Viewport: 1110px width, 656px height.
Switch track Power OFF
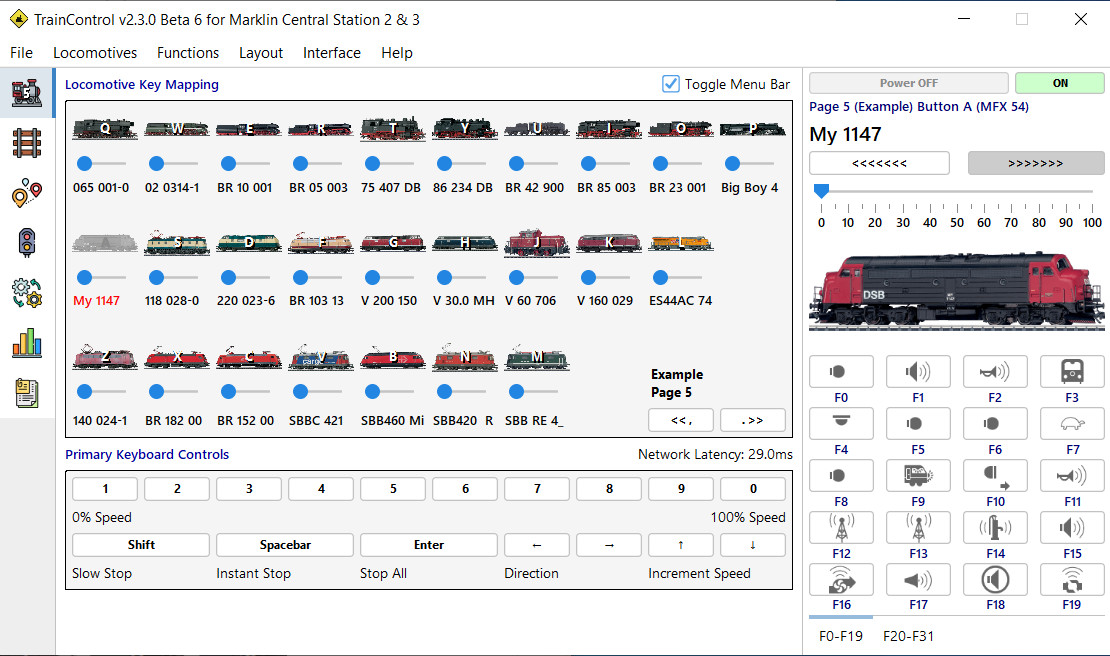tap(908, 83)
